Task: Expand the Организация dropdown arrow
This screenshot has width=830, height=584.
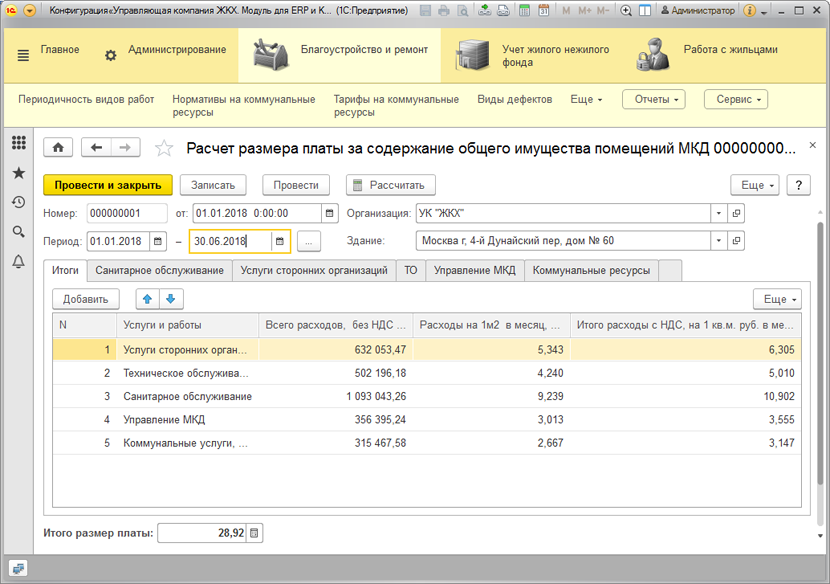Action: tap(718, 213)
